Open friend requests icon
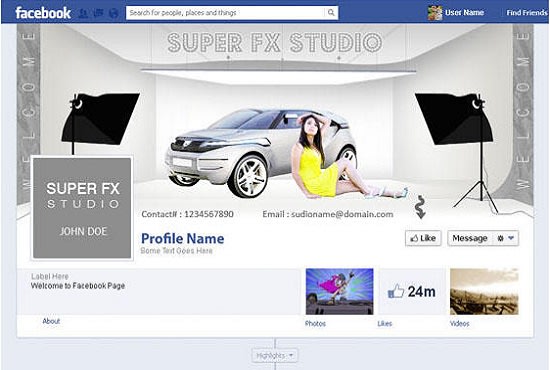This screenshot has width=550, height=370. 83,13
